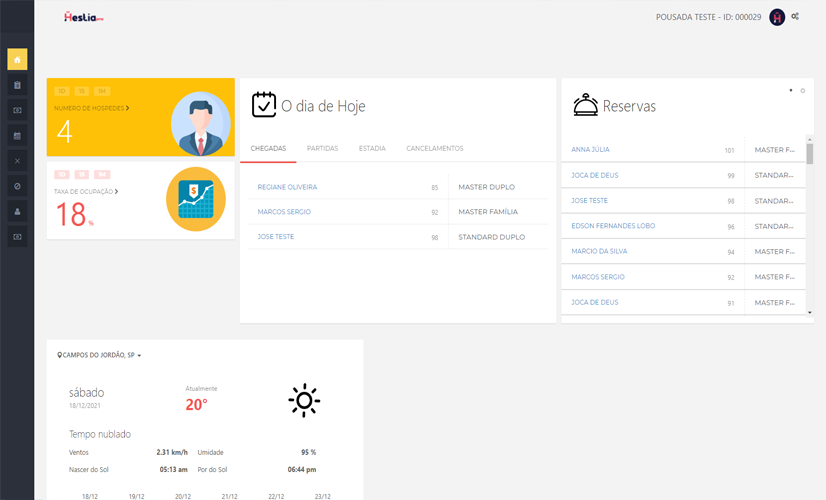Open the user profile sidebar icon
Image resolution: width=826 pixels, height=500 pixels.
(x=17, y=211)
